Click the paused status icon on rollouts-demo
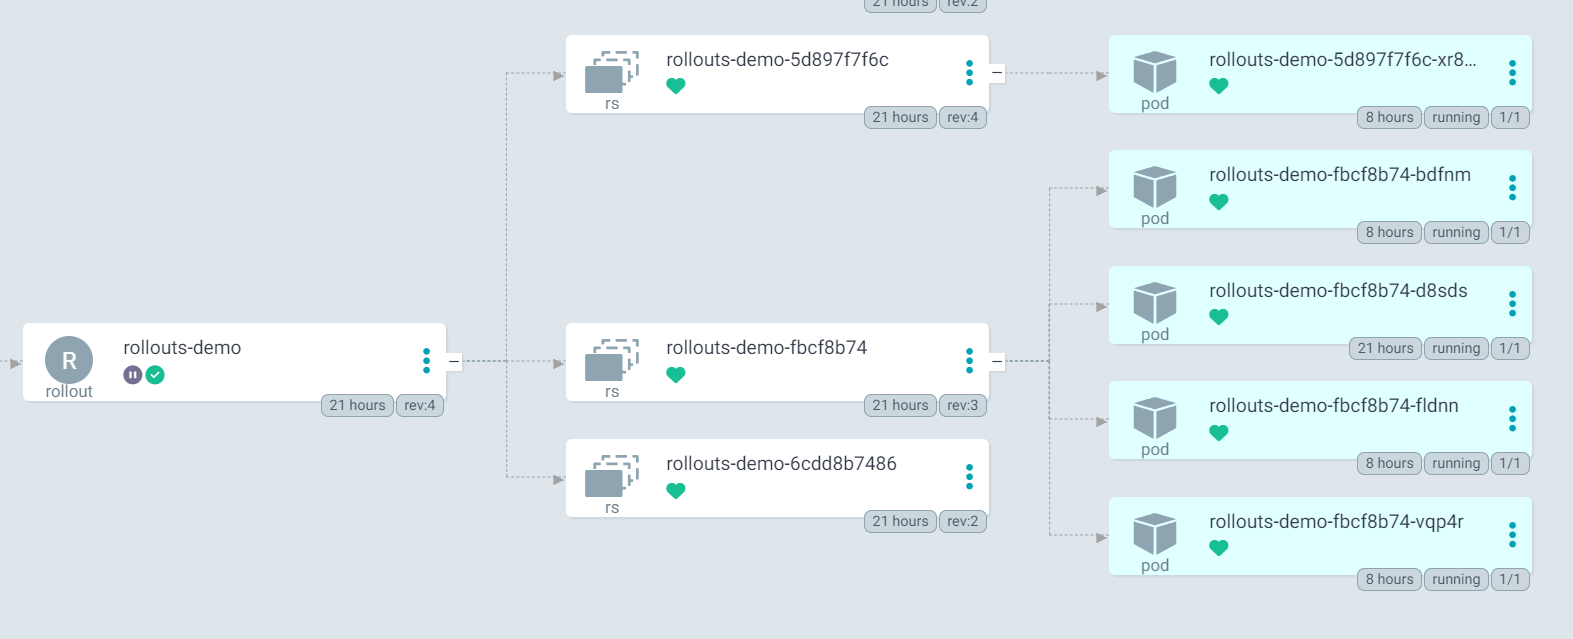 [x=133, y=375]
